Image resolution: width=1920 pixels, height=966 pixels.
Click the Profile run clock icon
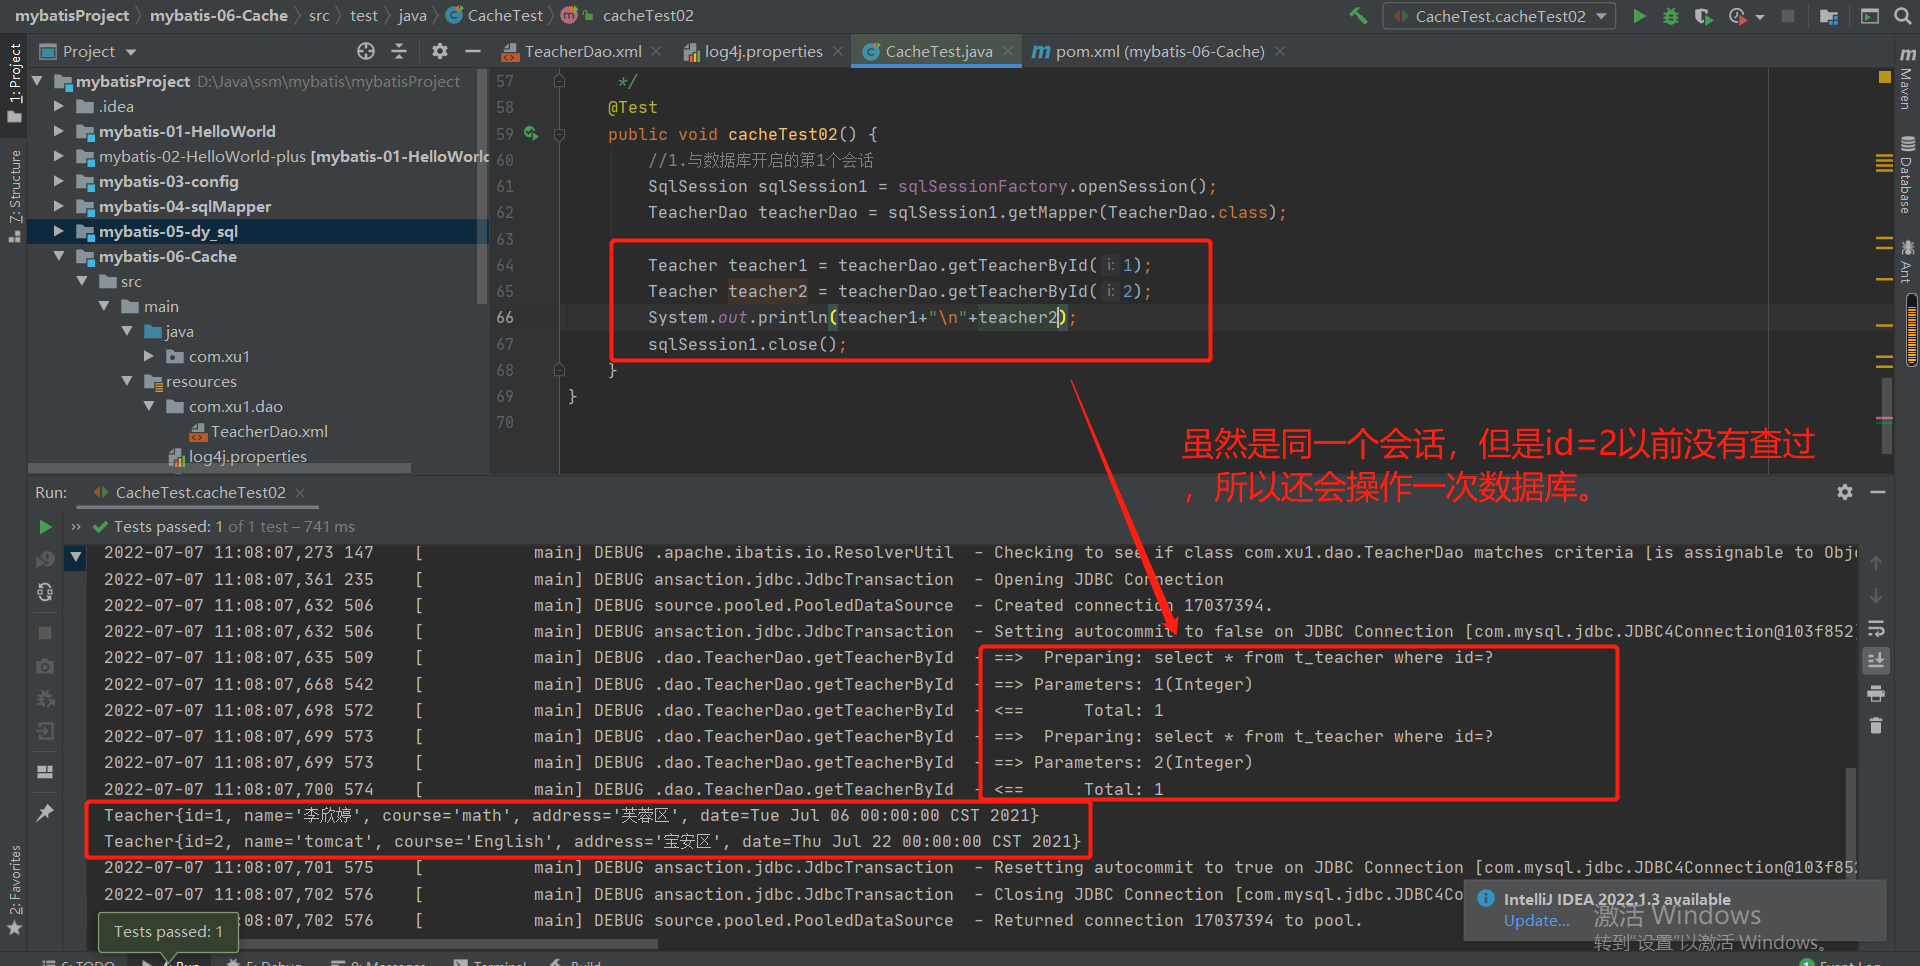click(1737, 16)
